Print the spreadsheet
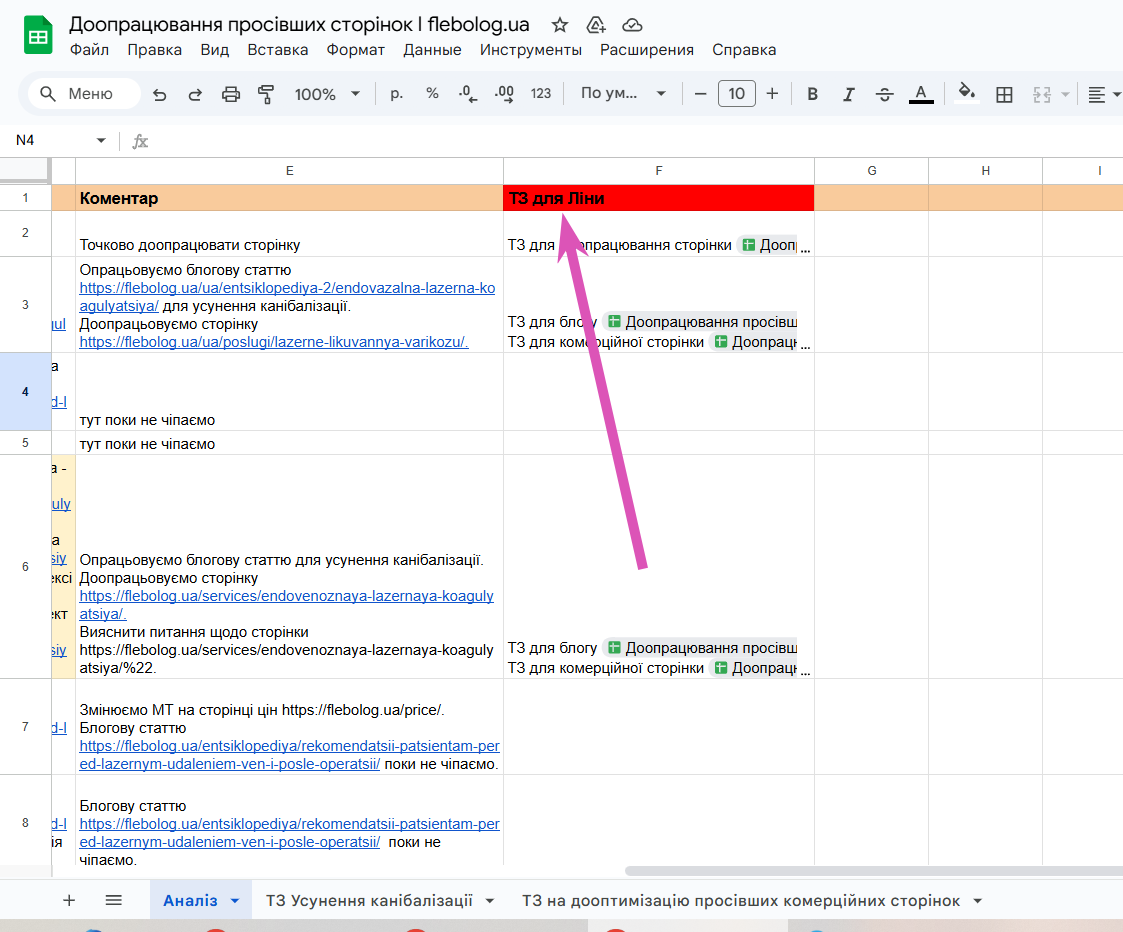 pos(231,94)
